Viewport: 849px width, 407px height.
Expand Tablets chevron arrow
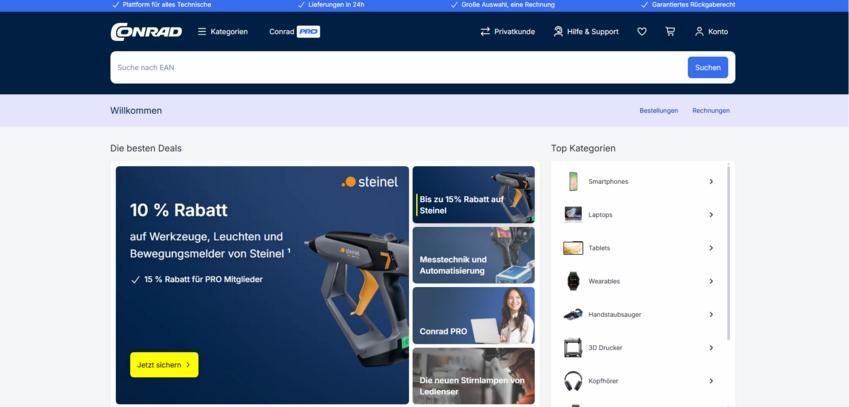pos(711,248)
